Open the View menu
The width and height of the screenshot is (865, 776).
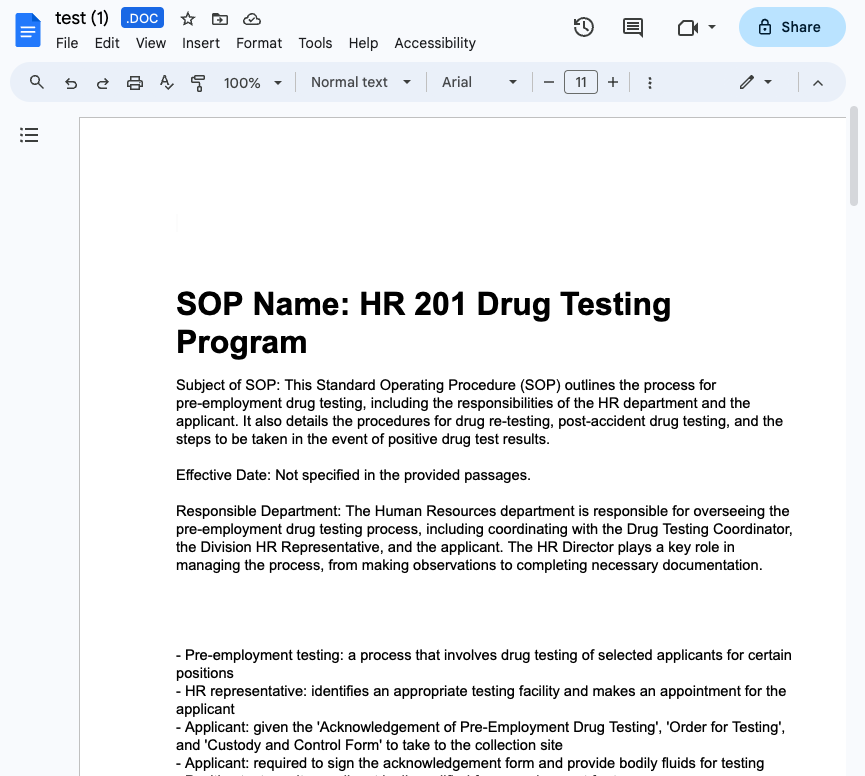(151, 43)
